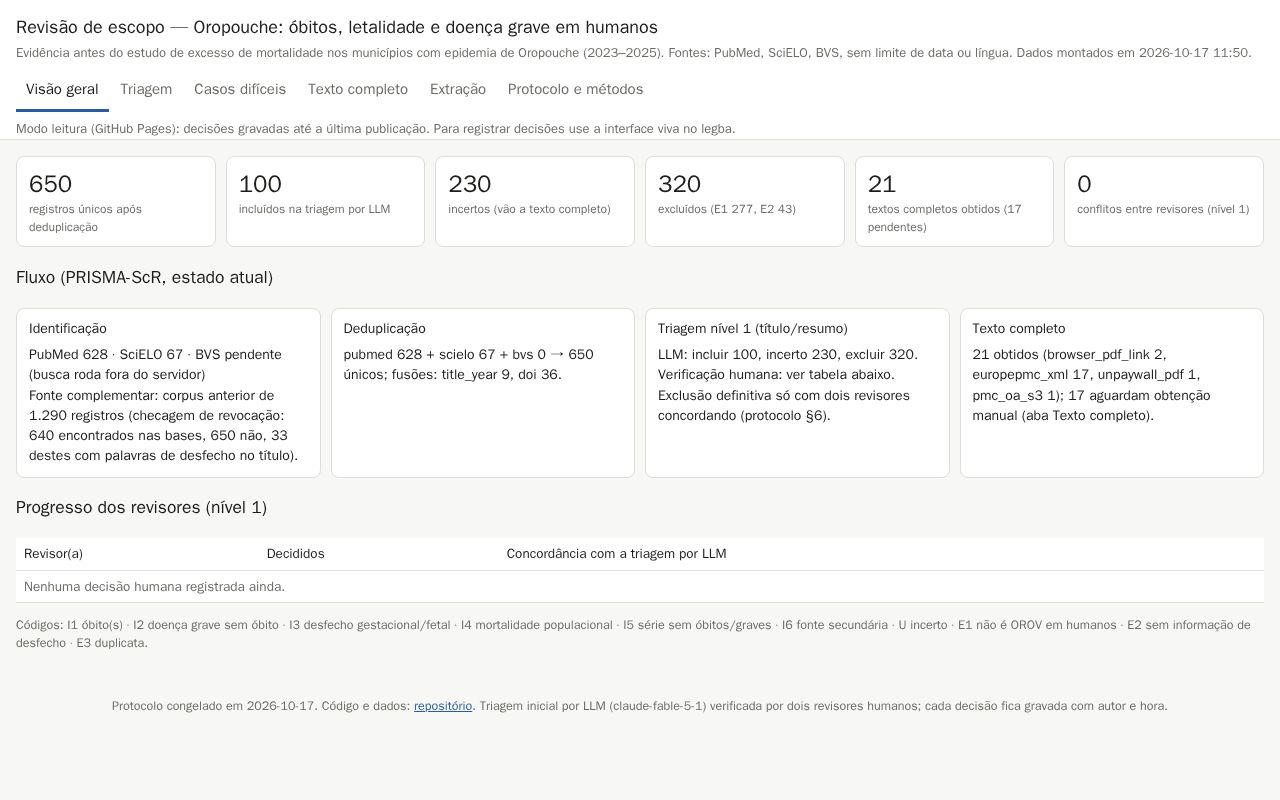Click the Progresso dos revisores (nível 1) heading
The height and width of the screenshot is (800, 1280).
click(141, 508)
